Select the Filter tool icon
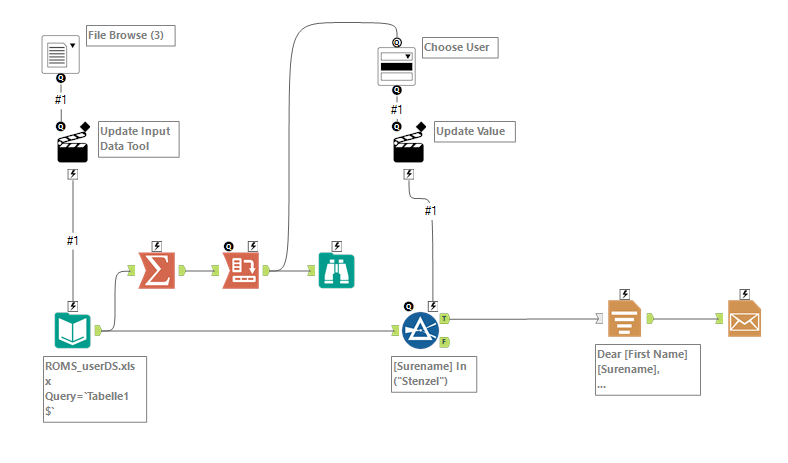The image size is (788, 463). point(420,330)
